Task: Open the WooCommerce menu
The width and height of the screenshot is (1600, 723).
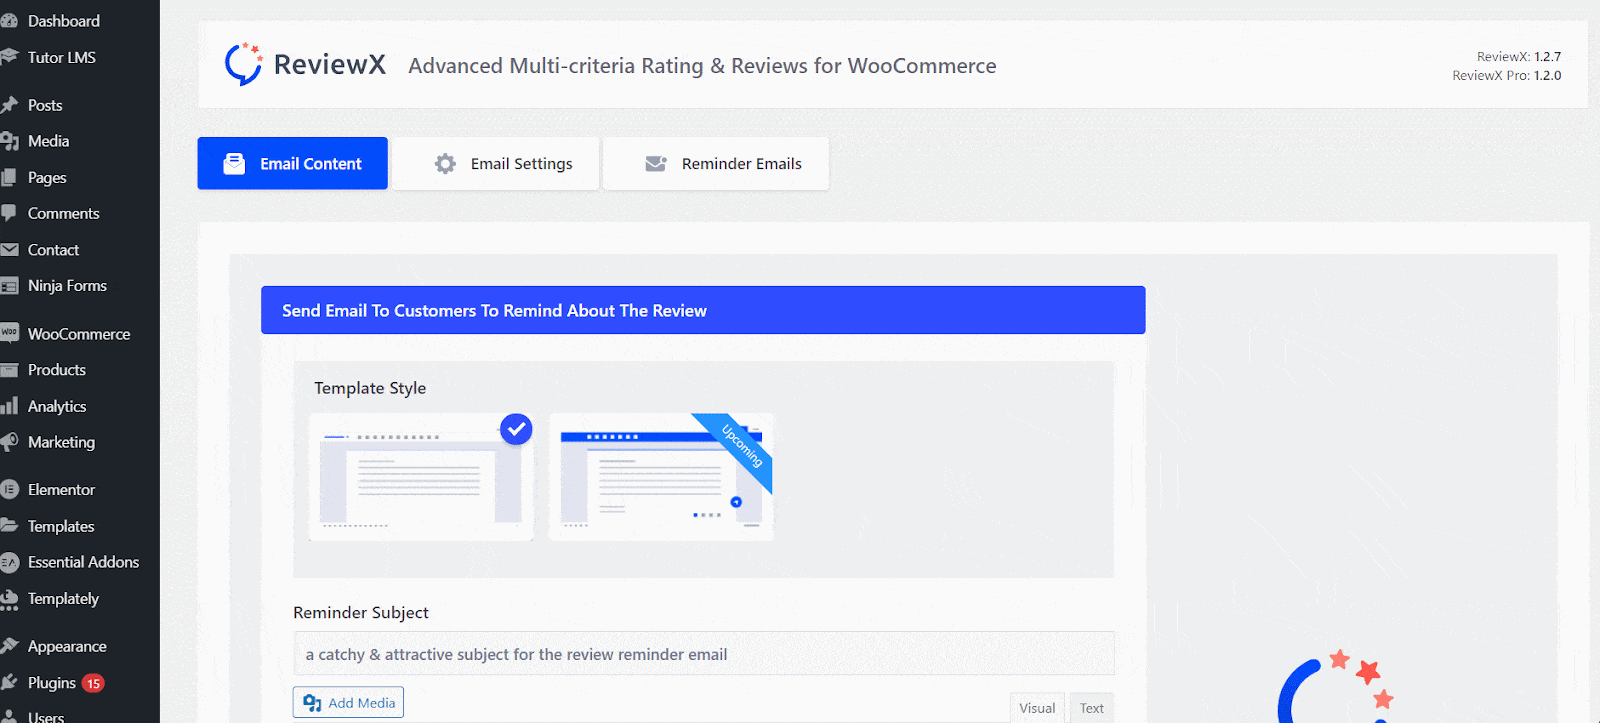Action: (79, 334)
